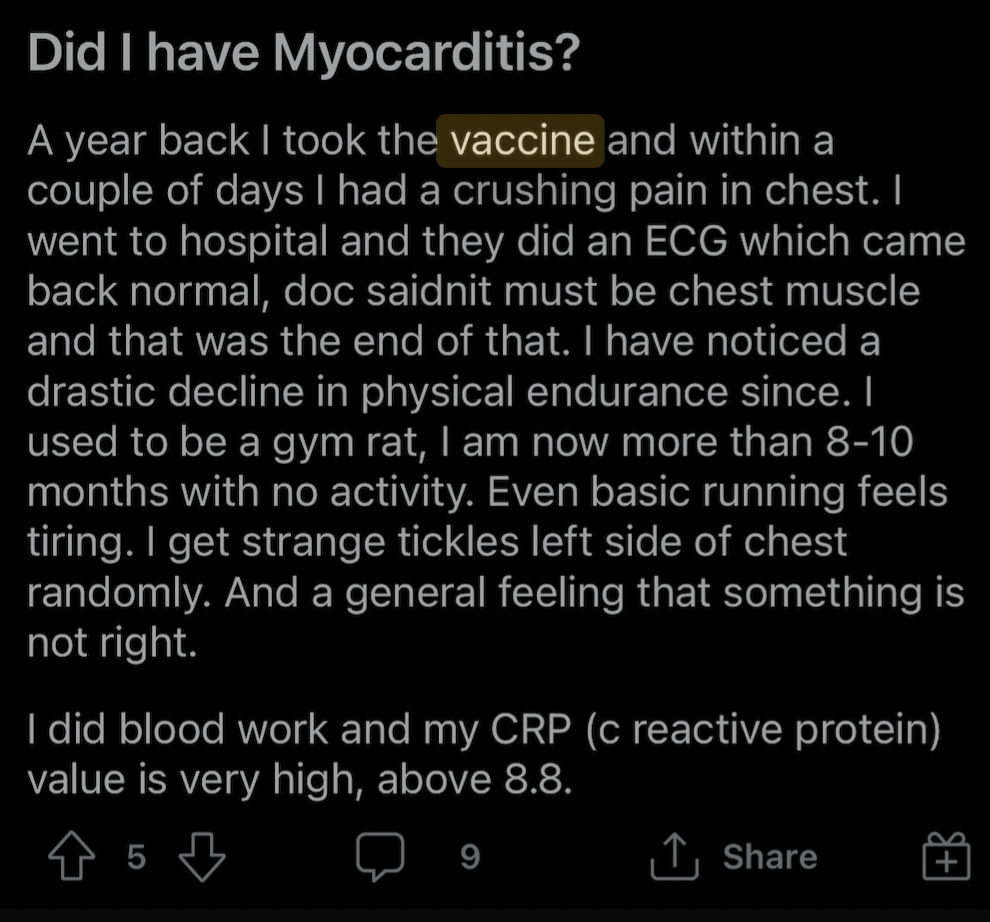Click the comment count showing 9
Viewport: 990px width, 922px height.
(x=470, y=858)
